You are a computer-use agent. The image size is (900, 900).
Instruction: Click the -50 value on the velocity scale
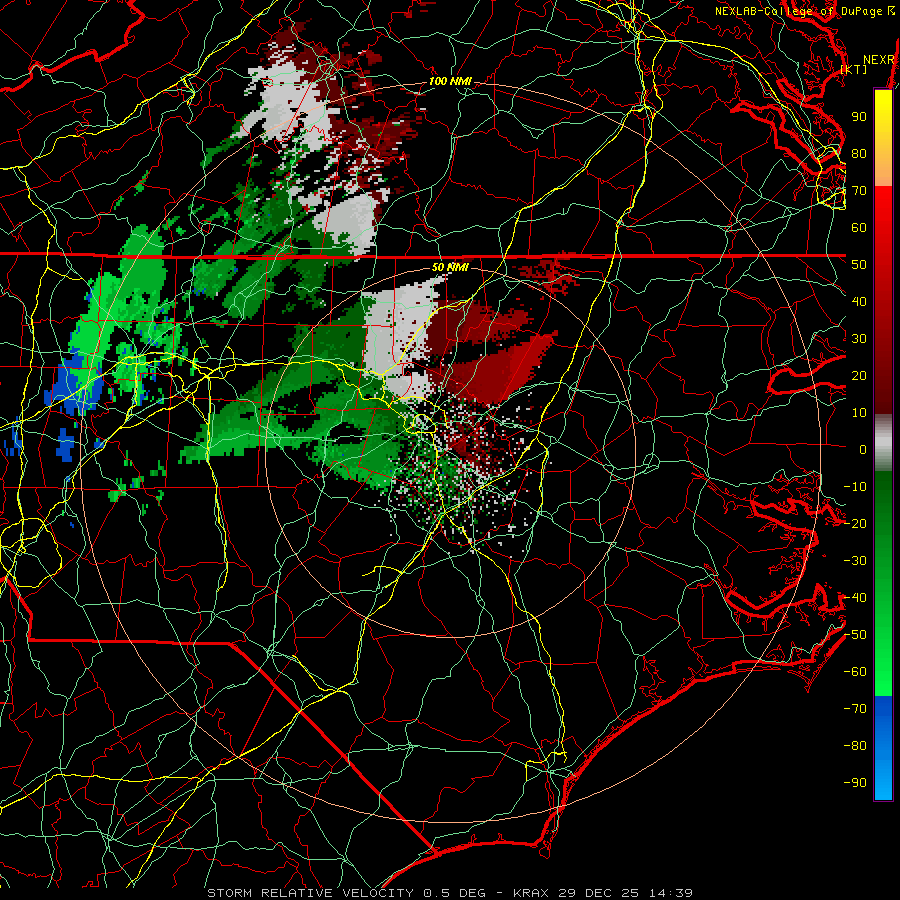click(855, 635)
